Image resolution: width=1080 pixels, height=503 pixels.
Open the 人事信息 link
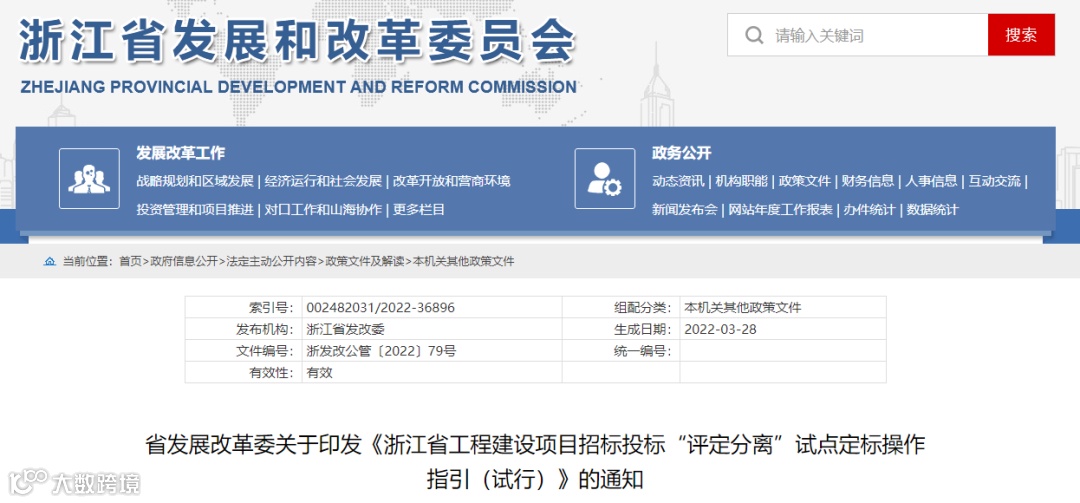point(931,181)
